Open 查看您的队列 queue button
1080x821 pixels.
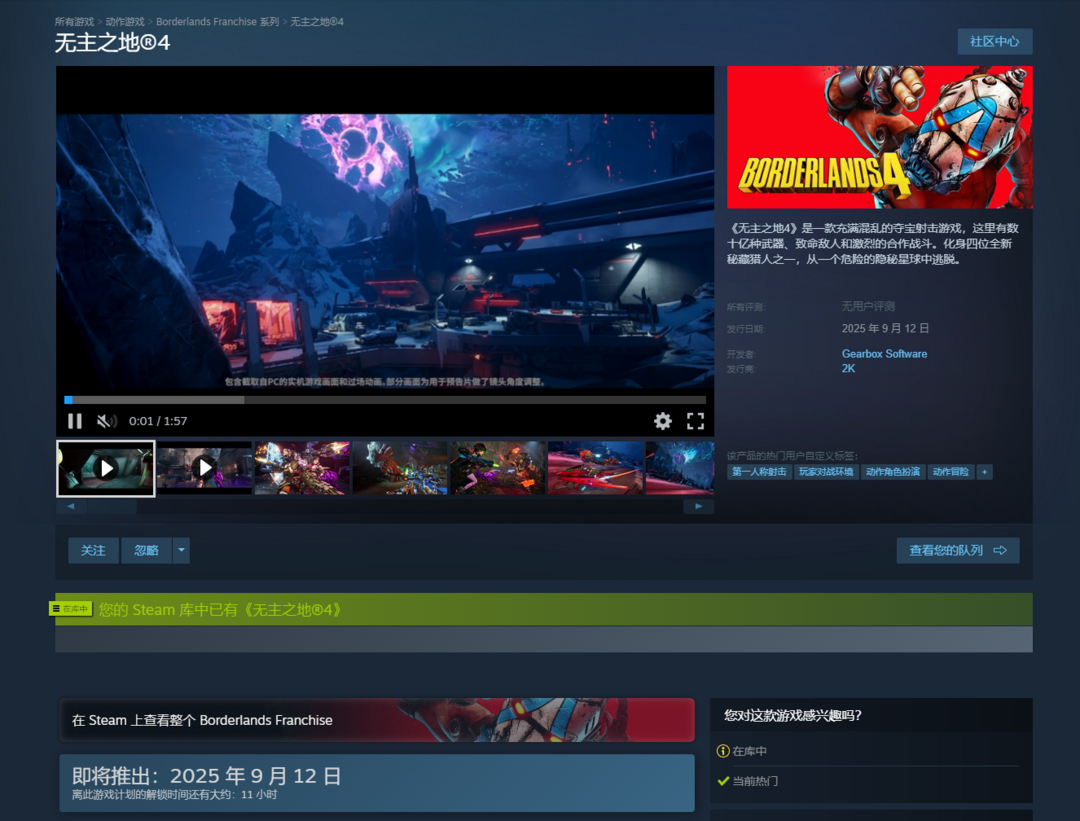tap(957, 551)
